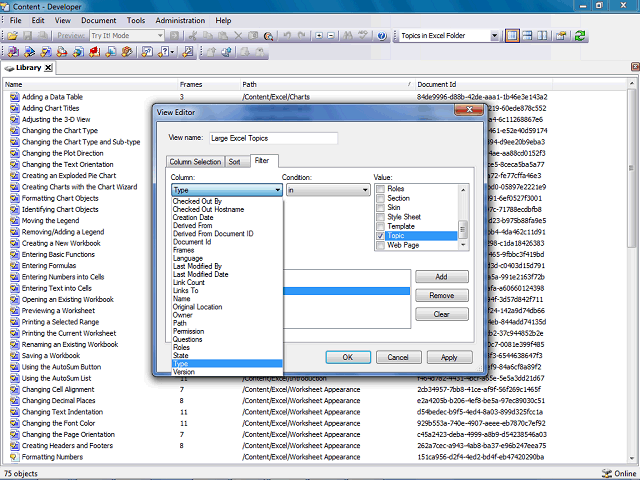Click the new role people icon
Image resolution: width=640 pixels, height=480 pixels.
pyautogui.click(x=127, y=52)
